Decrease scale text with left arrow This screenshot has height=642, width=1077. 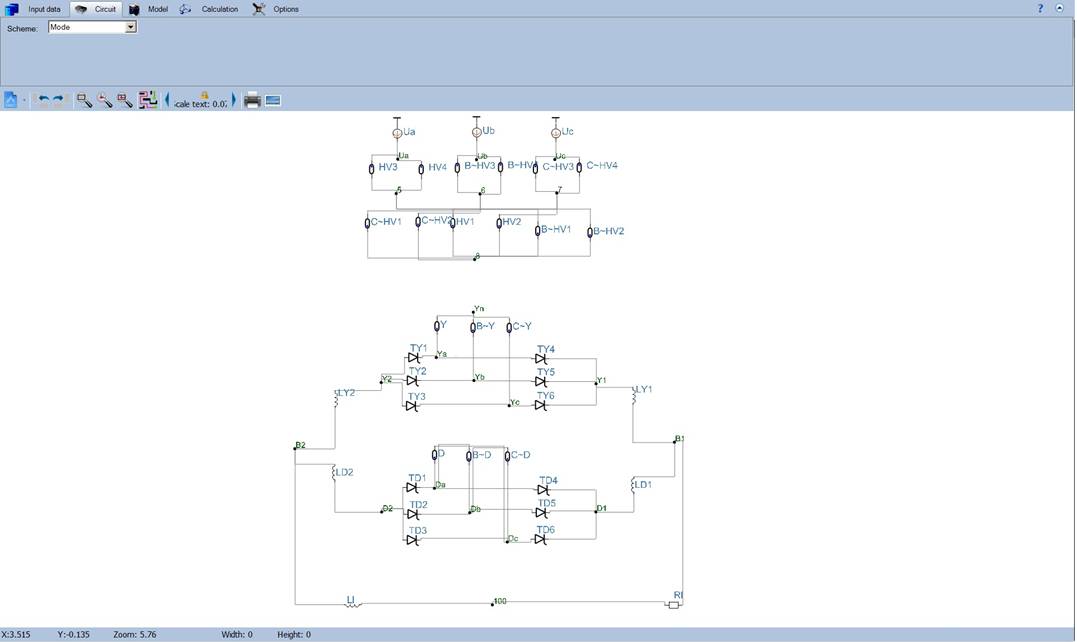(x=167, y=100)
